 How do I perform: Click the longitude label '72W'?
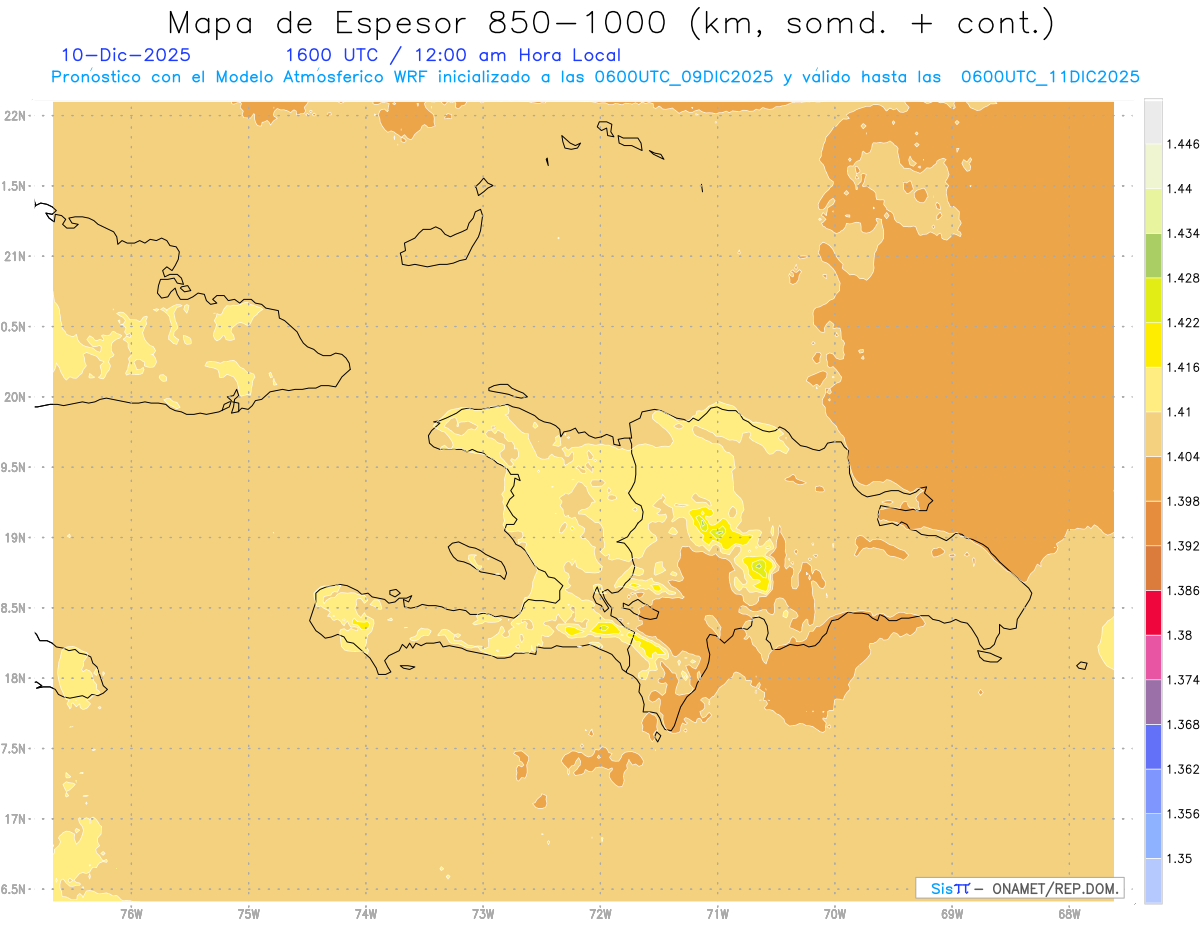601,913
